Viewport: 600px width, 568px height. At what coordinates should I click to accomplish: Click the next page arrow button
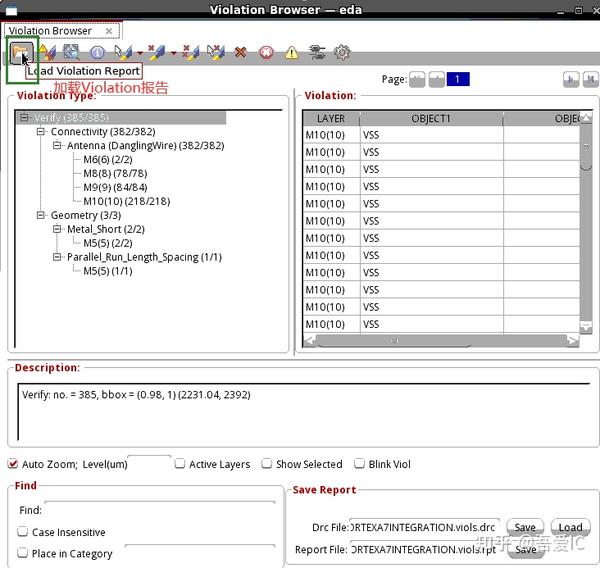[571, 80]
